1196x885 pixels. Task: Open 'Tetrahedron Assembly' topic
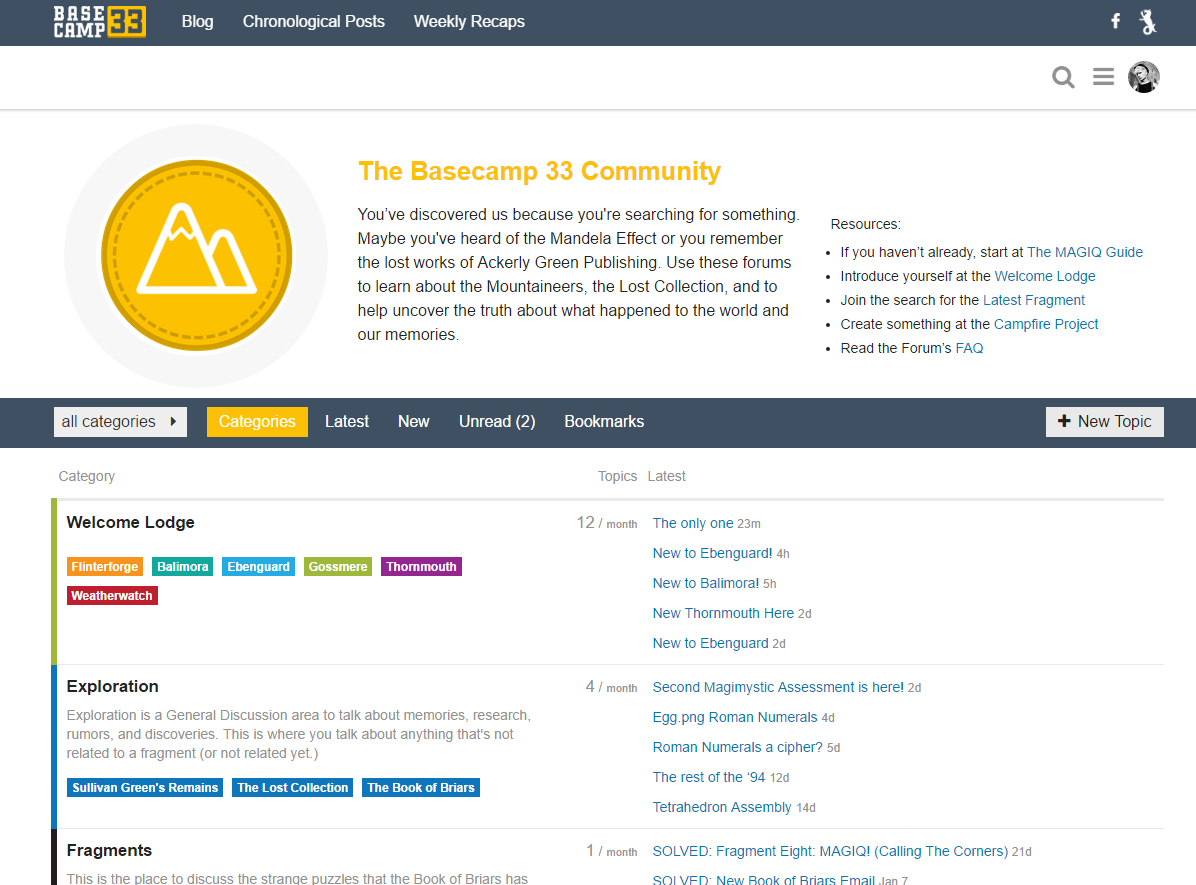click(722, 807)
